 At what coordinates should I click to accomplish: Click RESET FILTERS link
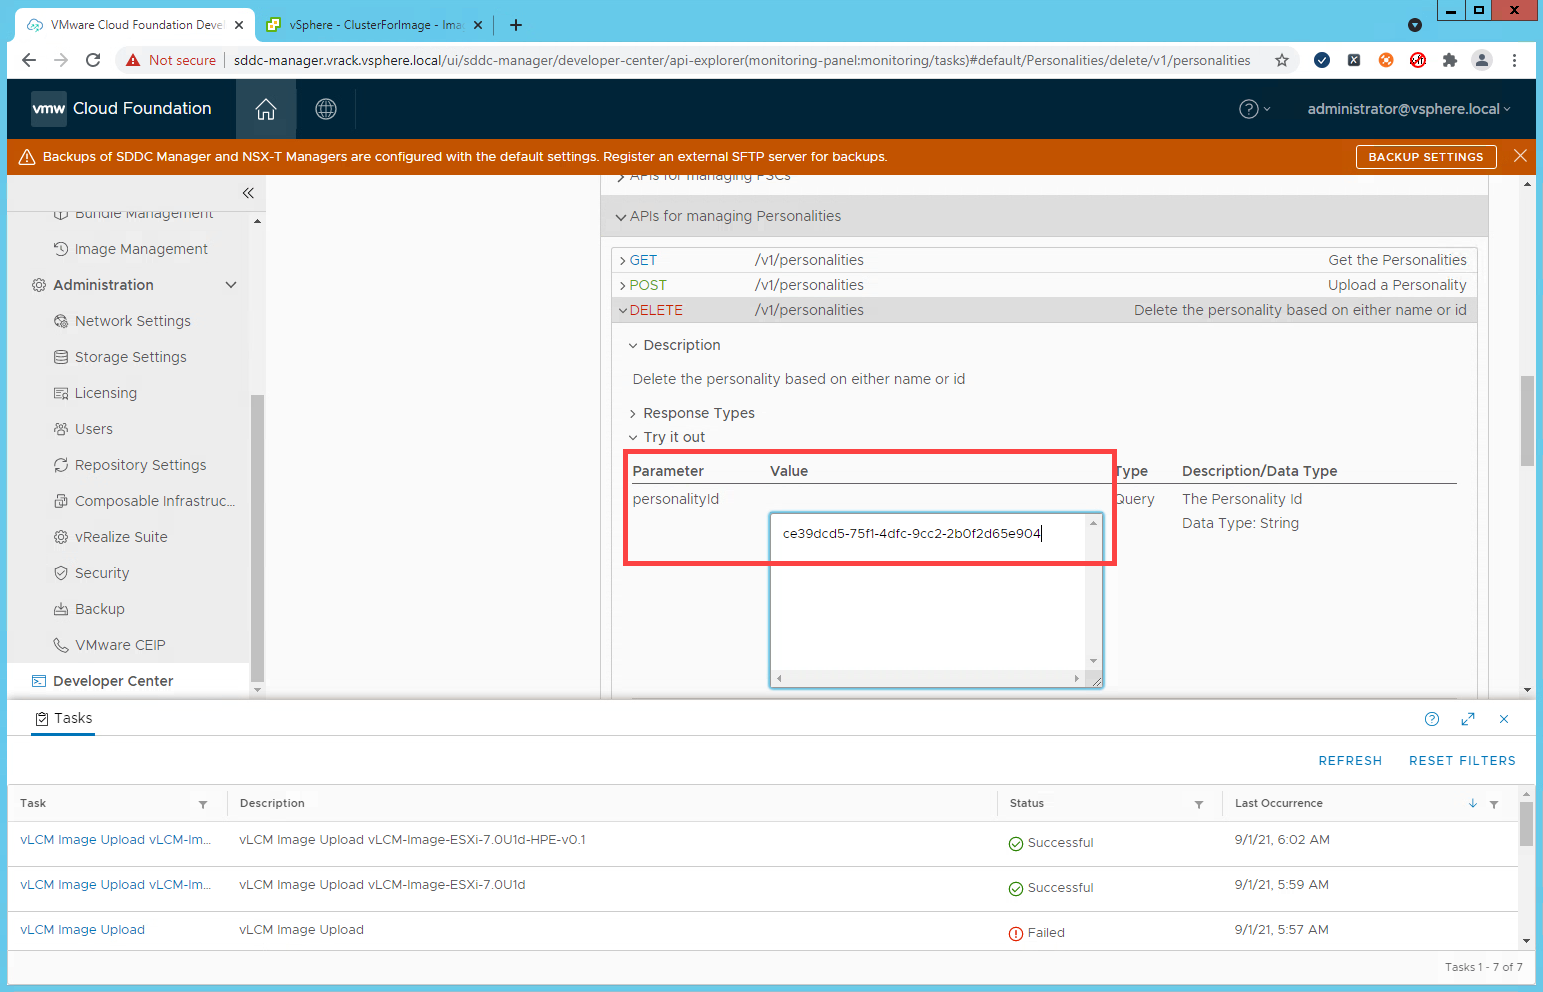1462,761
